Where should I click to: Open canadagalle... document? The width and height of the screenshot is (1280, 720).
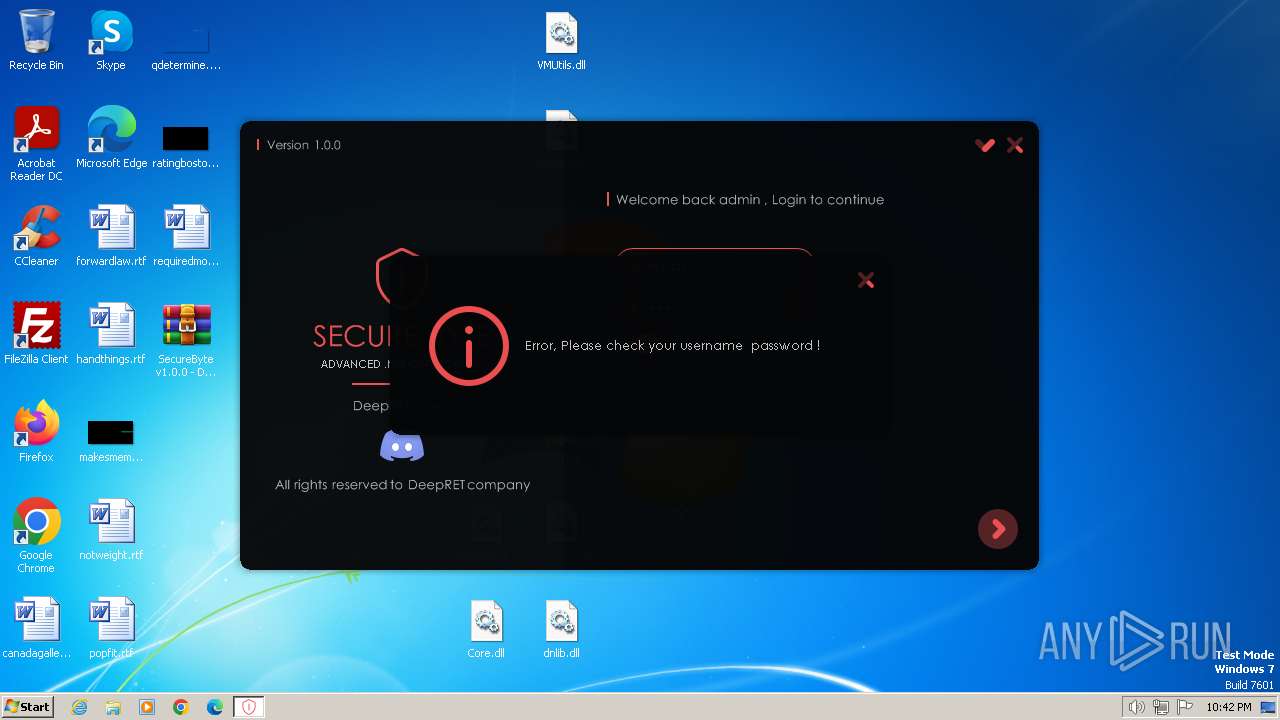(36, 628)
